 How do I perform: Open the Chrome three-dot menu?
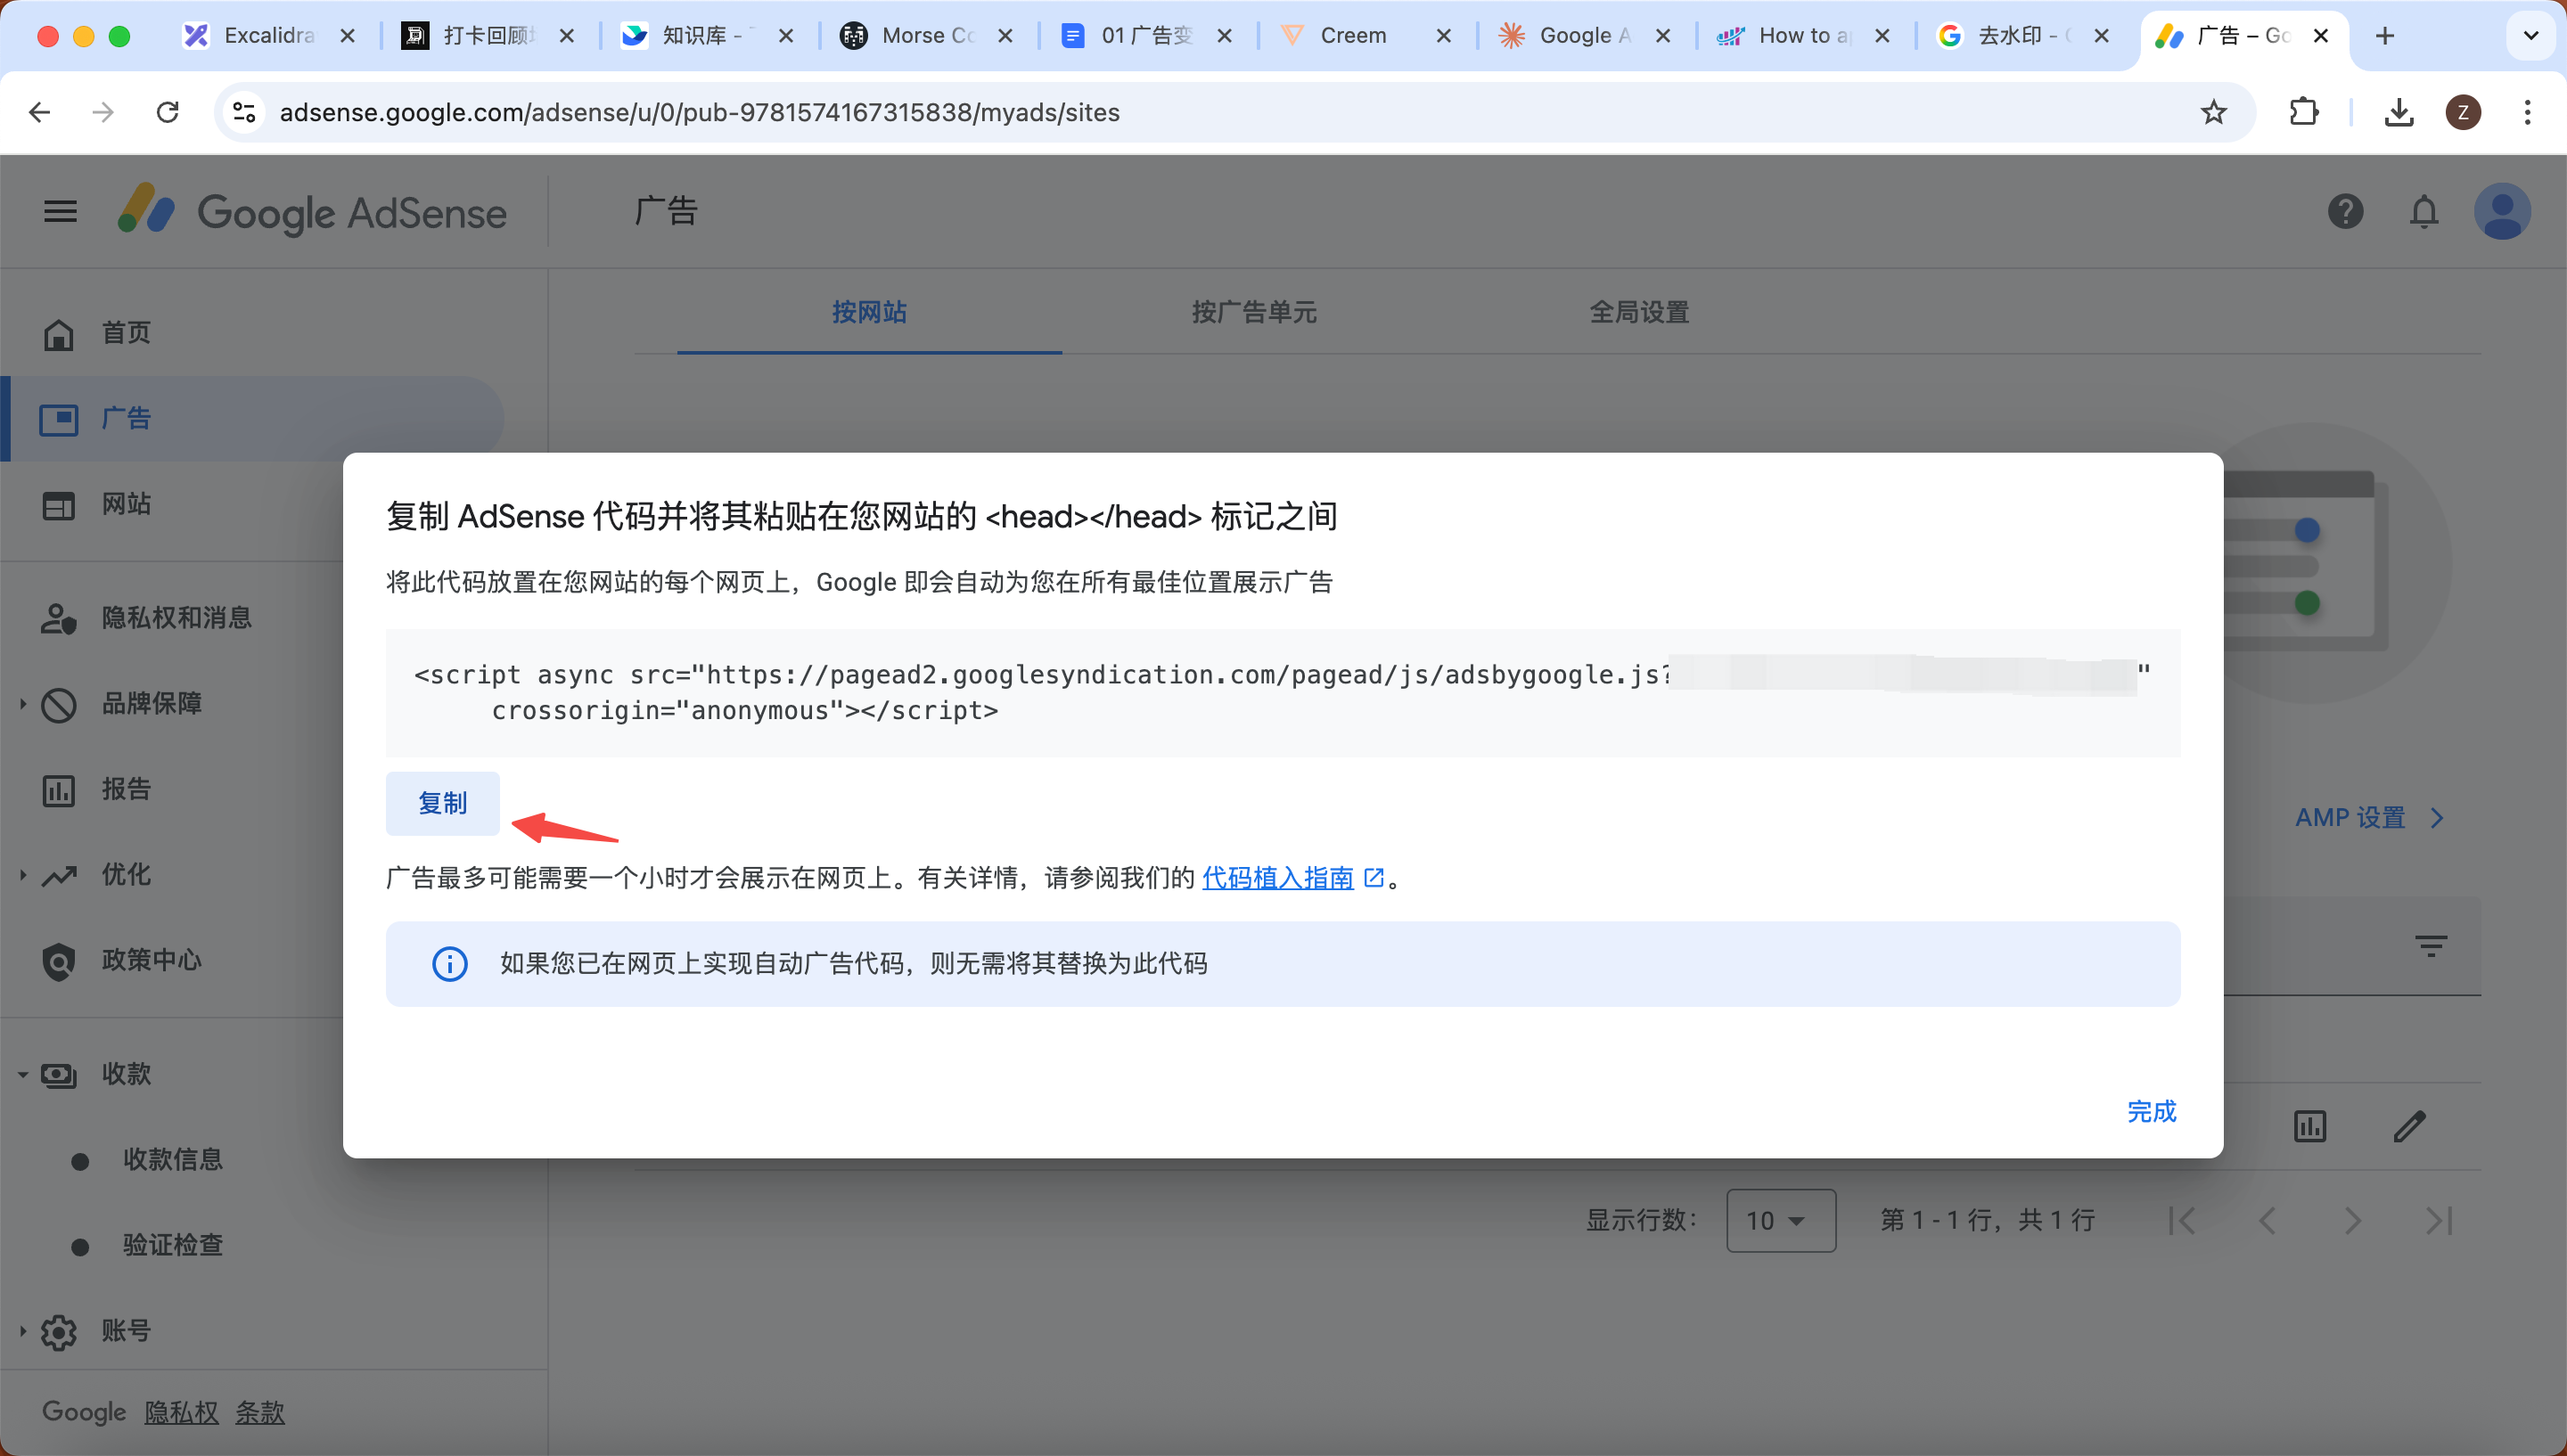click(x=2527, y=112)
